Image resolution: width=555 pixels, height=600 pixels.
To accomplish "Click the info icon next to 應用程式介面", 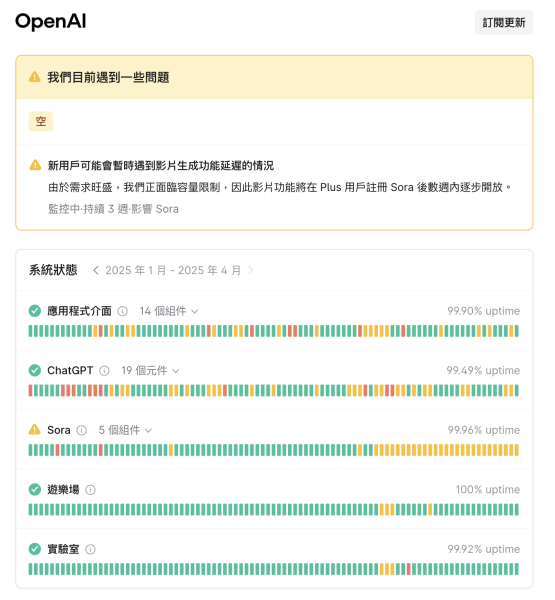I will click(122, 311).
